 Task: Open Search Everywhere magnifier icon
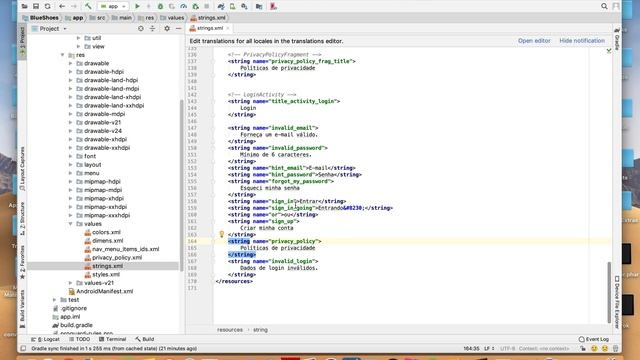[x=604, y=6]
